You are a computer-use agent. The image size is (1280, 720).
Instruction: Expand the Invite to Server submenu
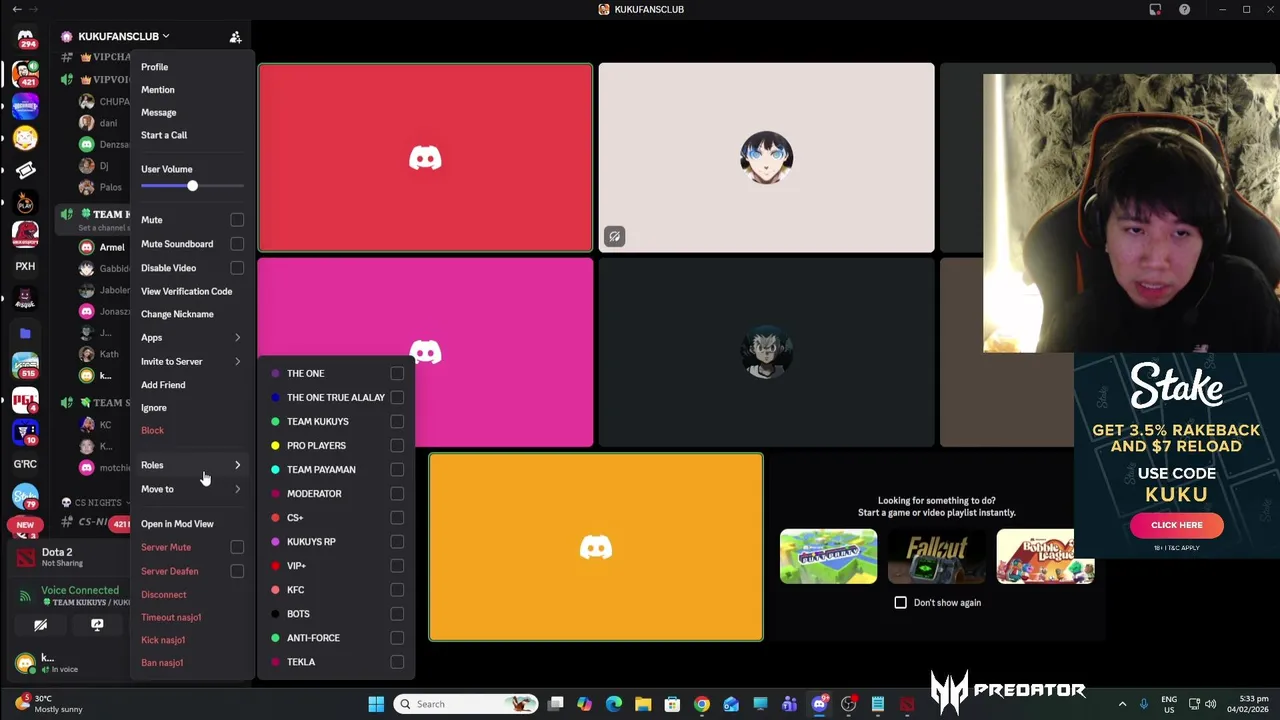click(x=192, y=362)
